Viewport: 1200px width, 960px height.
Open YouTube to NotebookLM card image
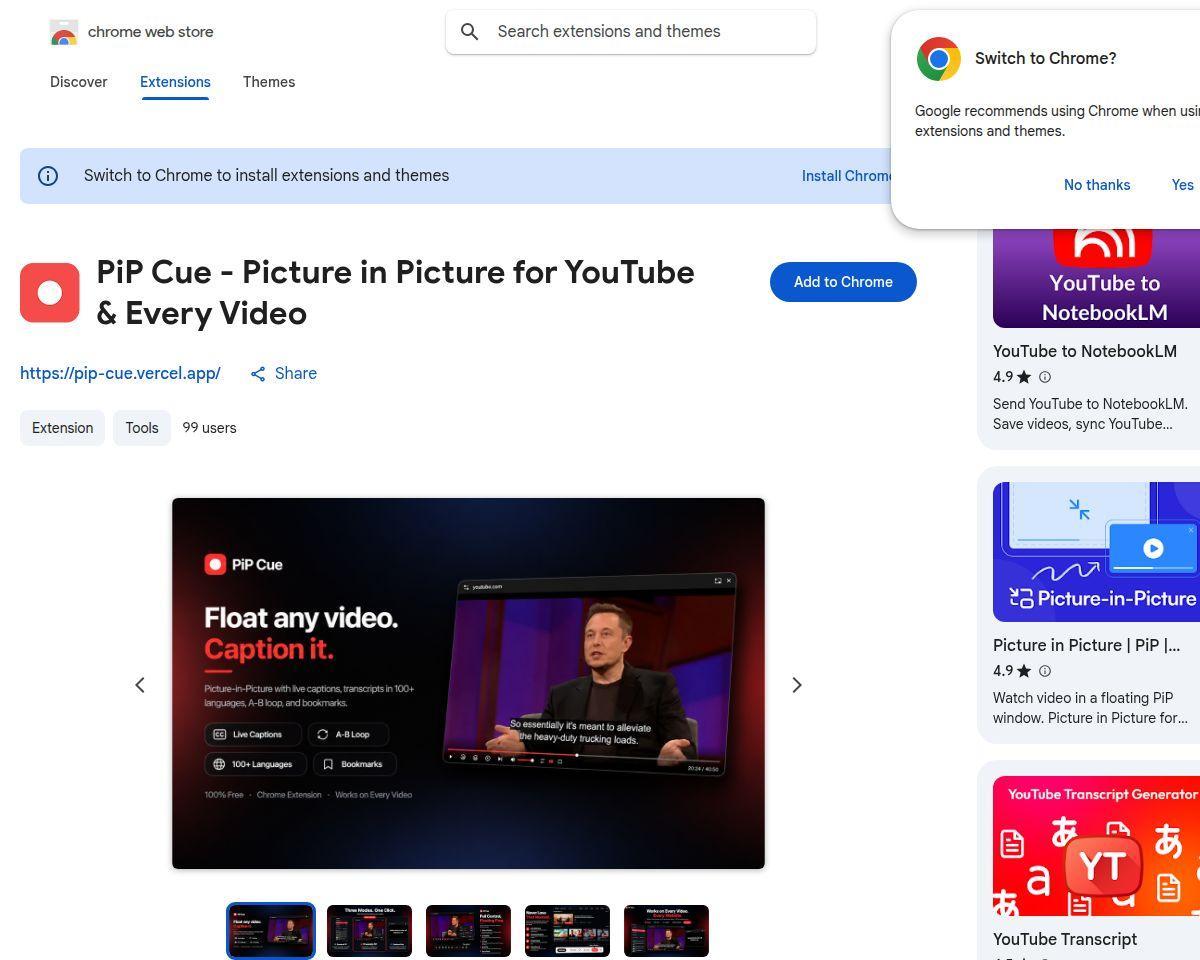pos(1096,278)
